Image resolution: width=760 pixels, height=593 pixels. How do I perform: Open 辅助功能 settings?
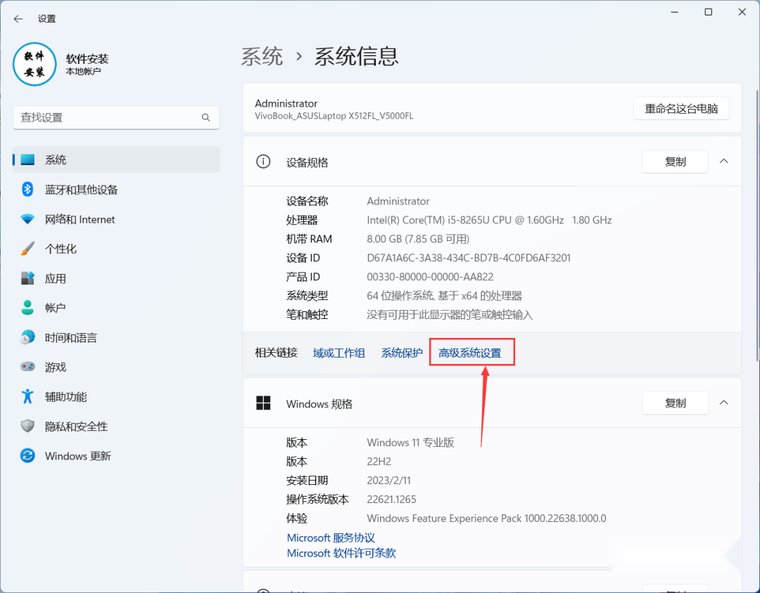(116, 396)
